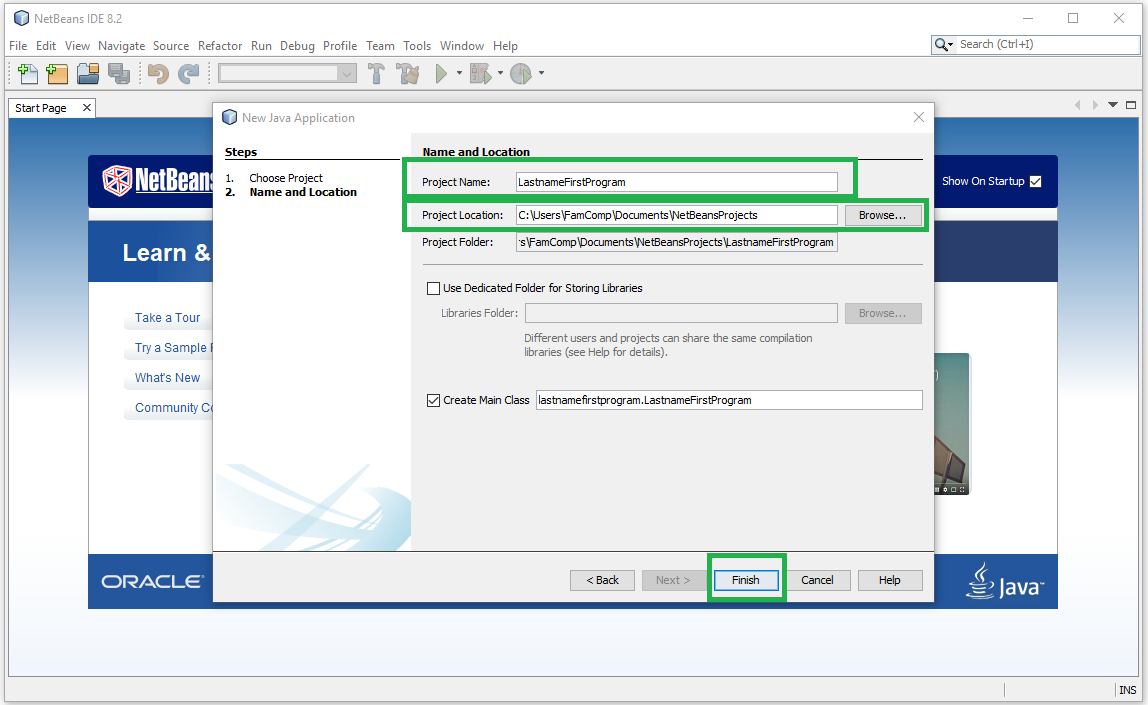This screenshot has height=705, width=1148.
Task: Select the Start Page tab
Action: click(x=41, y=108)
